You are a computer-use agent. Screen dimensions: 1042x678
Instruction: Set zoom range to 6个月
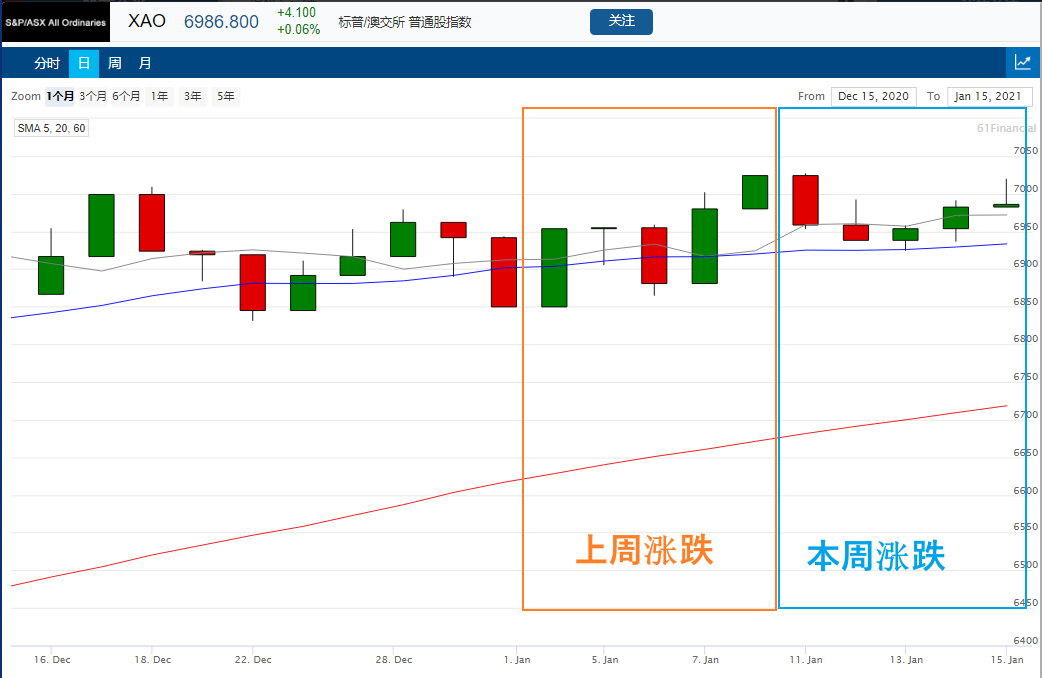point(126,96)
